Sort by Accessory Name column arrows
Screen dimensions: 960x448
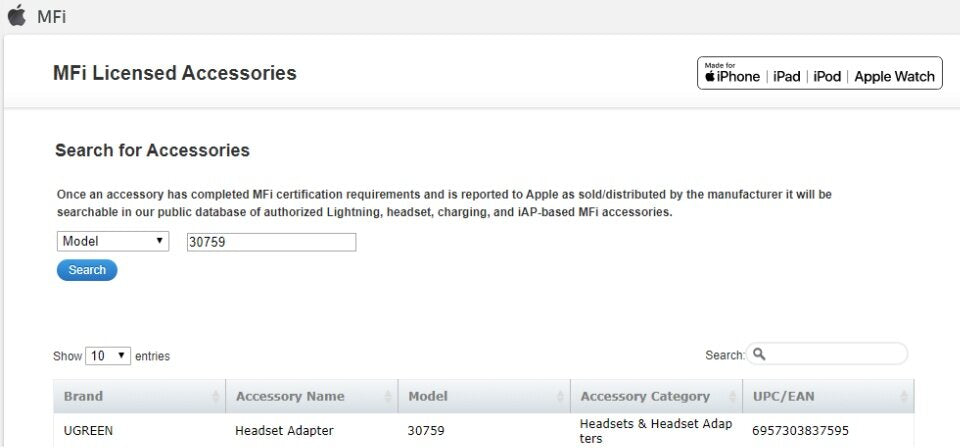click(x=388, y=397)
